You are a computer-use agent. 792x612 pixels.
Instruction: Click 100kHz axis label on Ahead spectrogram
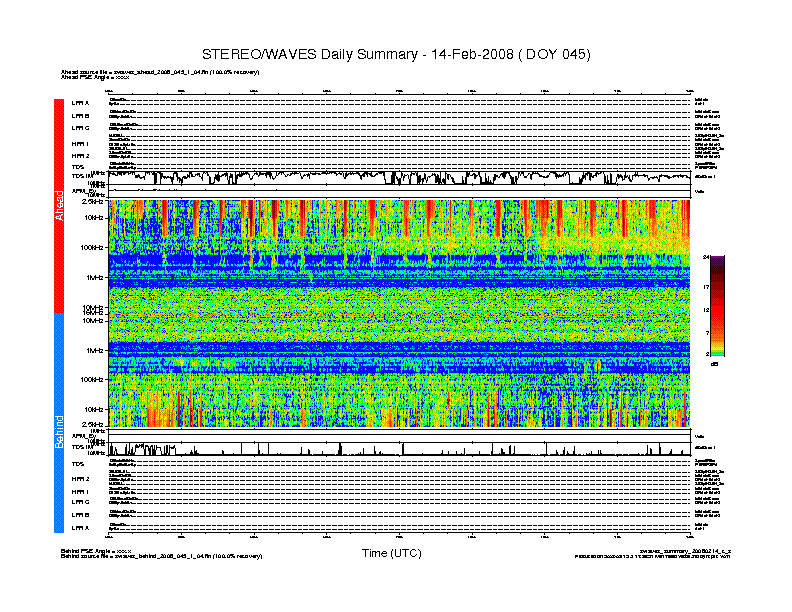point(92,247)
